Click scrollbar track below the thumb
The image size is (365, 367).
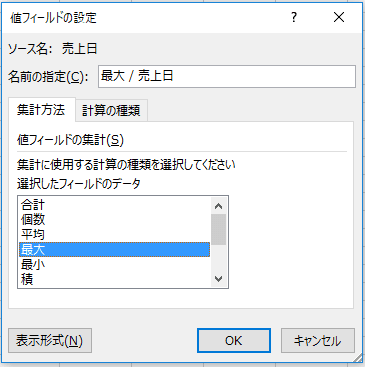coord(219,258)
